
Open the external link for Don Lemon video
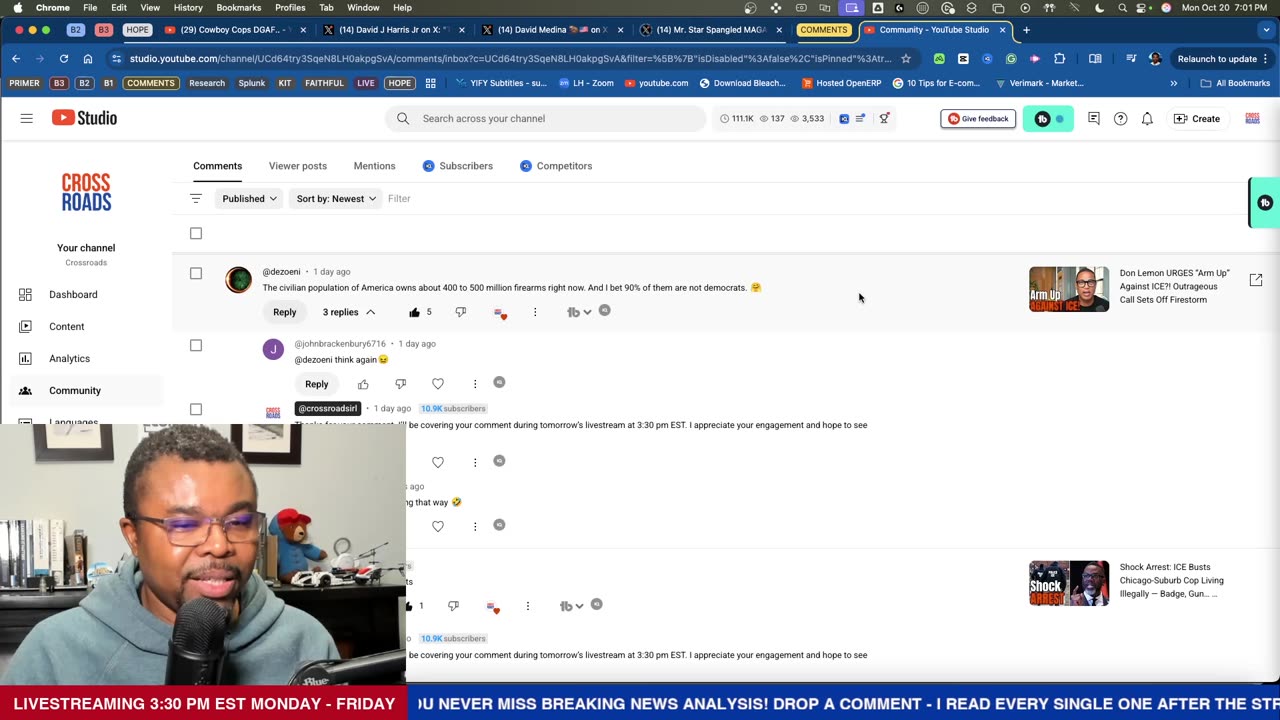[x=1256, y=280]
